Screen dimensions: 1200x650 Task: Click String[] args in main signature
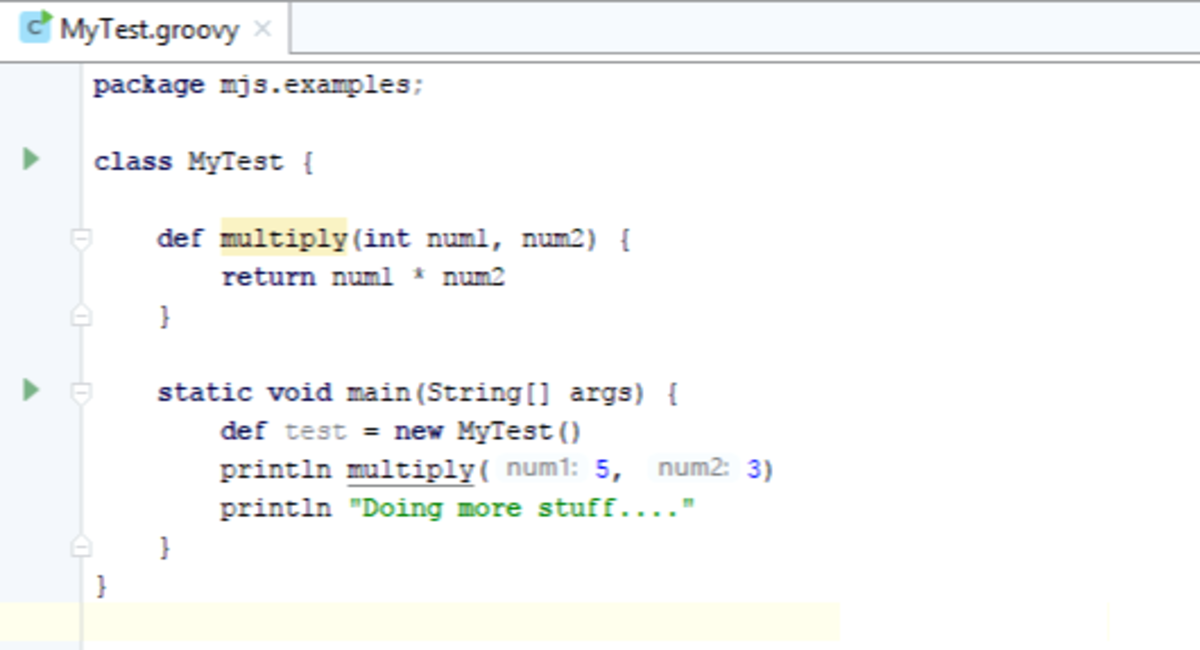(530, 393)
